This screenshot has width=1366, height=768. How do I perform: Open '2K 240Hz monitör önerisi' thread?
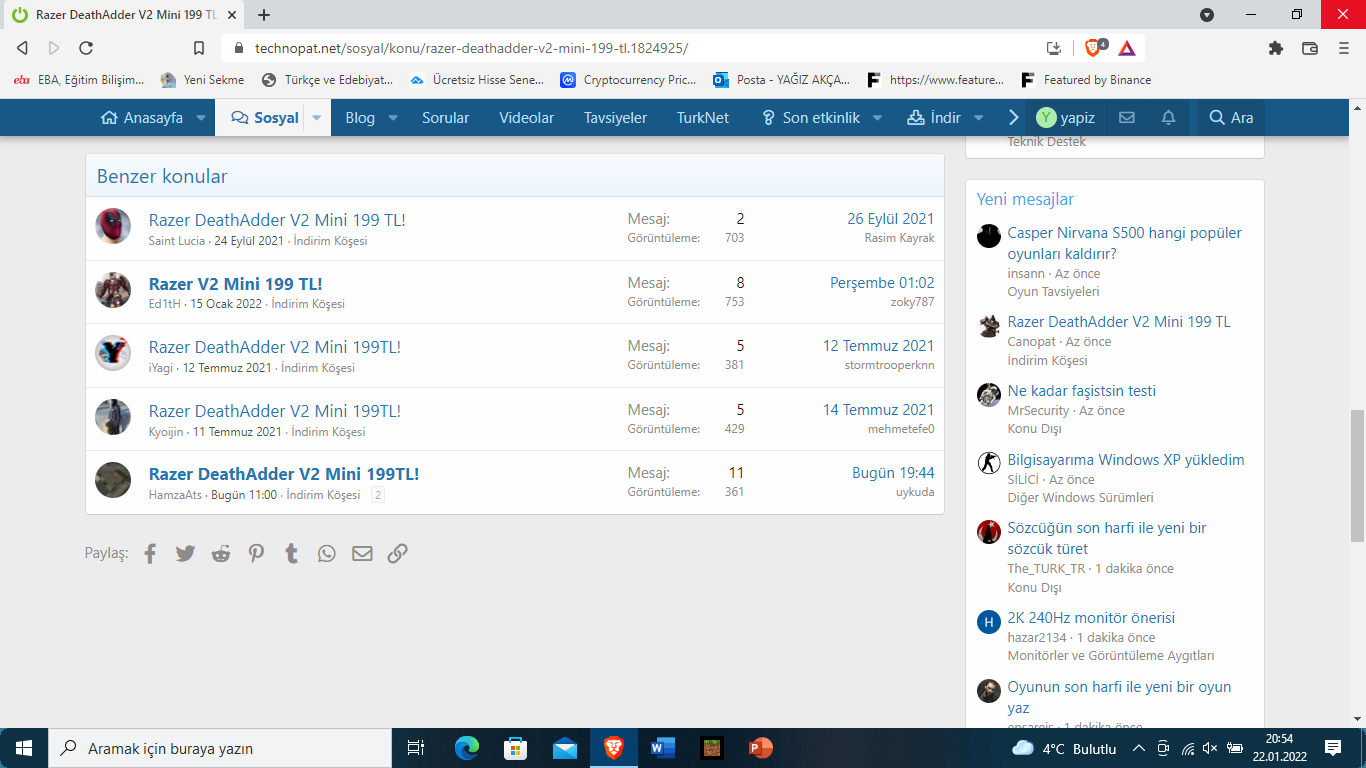(1091, 618)
